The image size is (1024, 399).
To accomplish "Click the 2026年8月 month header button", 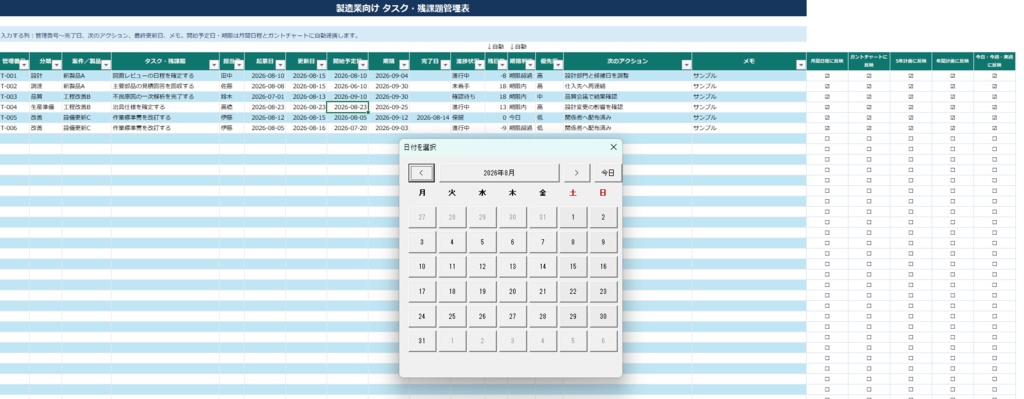I will pos(499,173).
